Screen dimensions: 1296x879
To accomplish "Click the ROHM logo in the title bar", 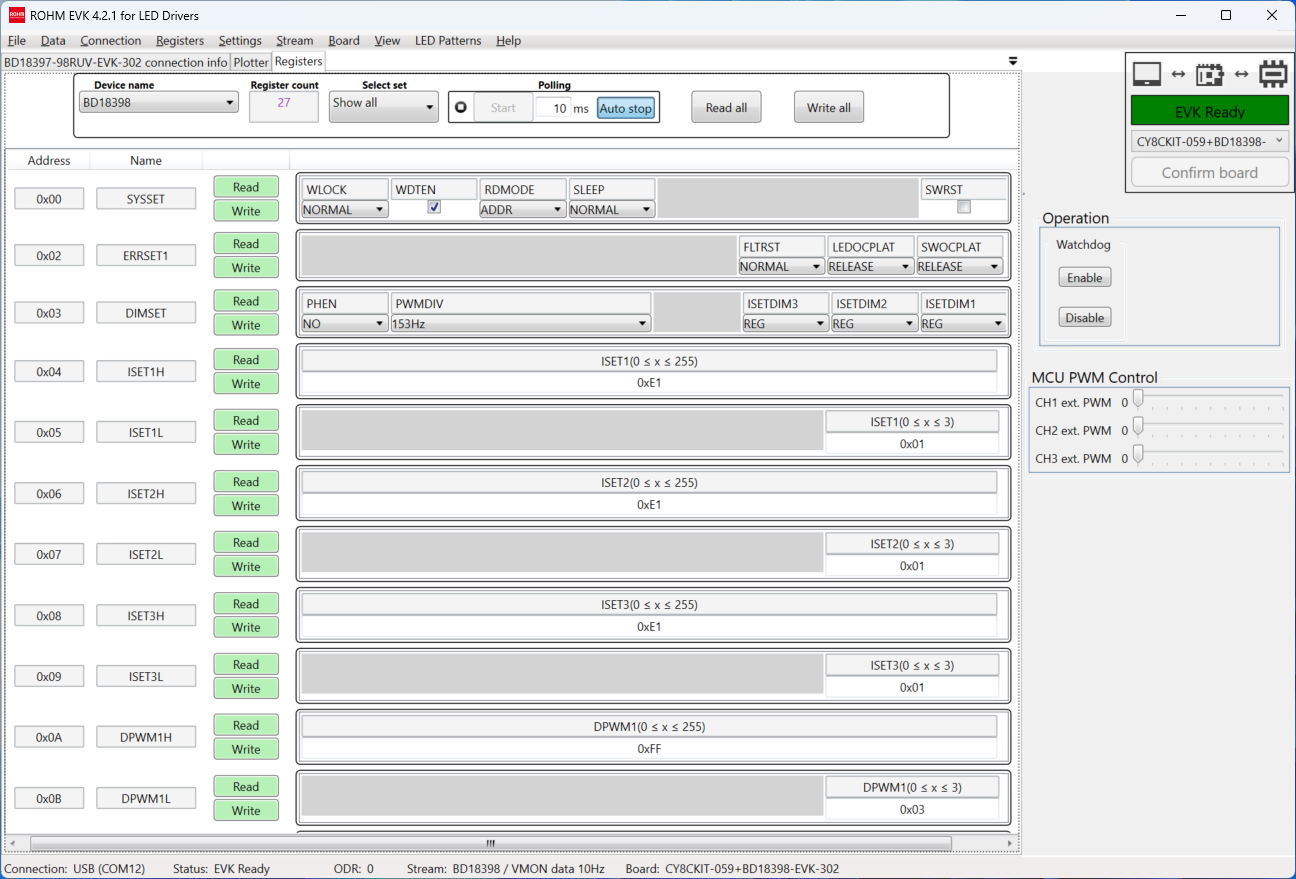I will [x=16, y=15].
